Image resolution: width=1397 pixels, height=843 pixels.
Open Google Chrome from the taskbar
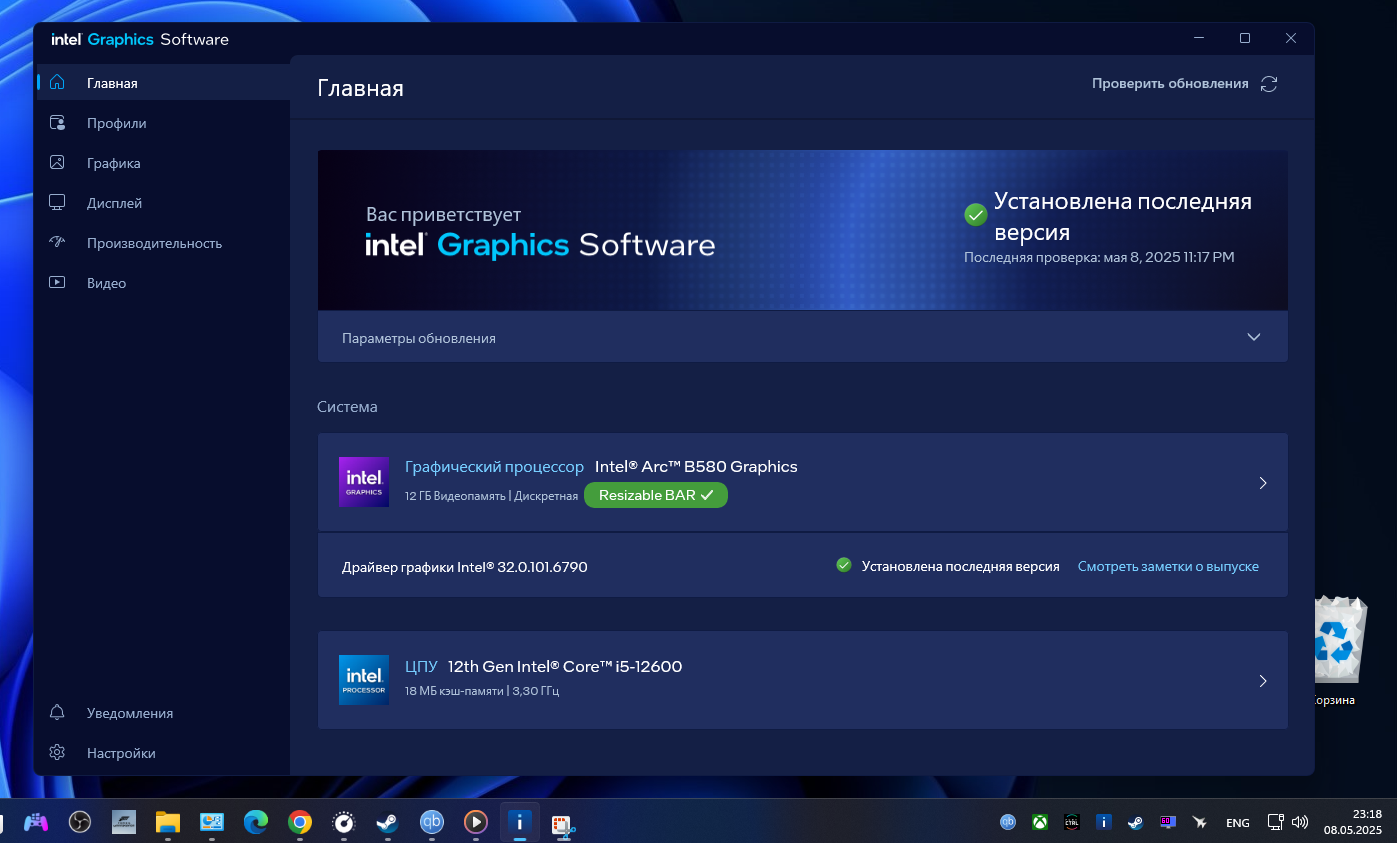300,822
